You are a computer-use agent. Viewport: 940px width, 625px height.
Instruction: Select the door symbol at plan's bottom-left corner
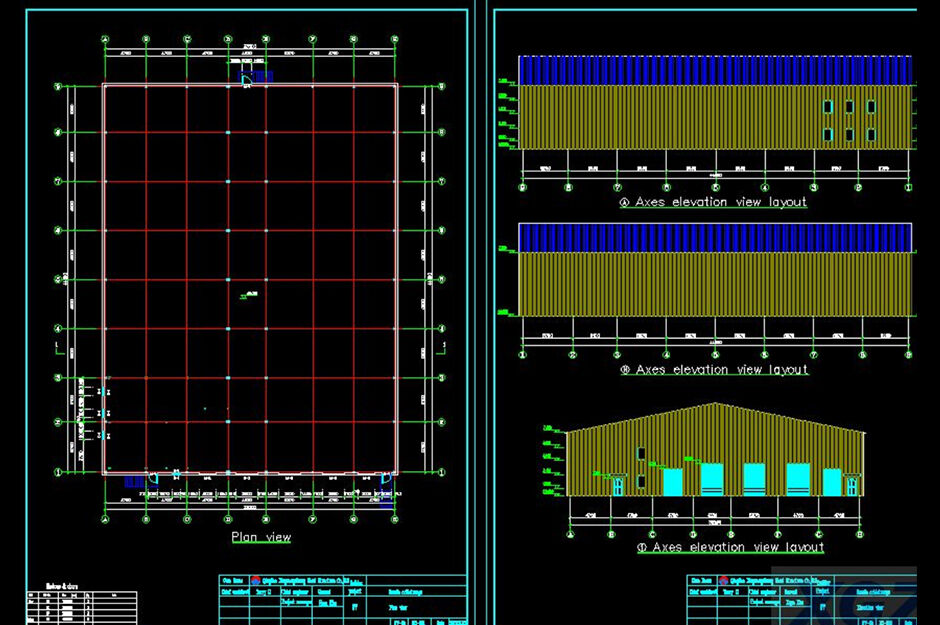152,477
